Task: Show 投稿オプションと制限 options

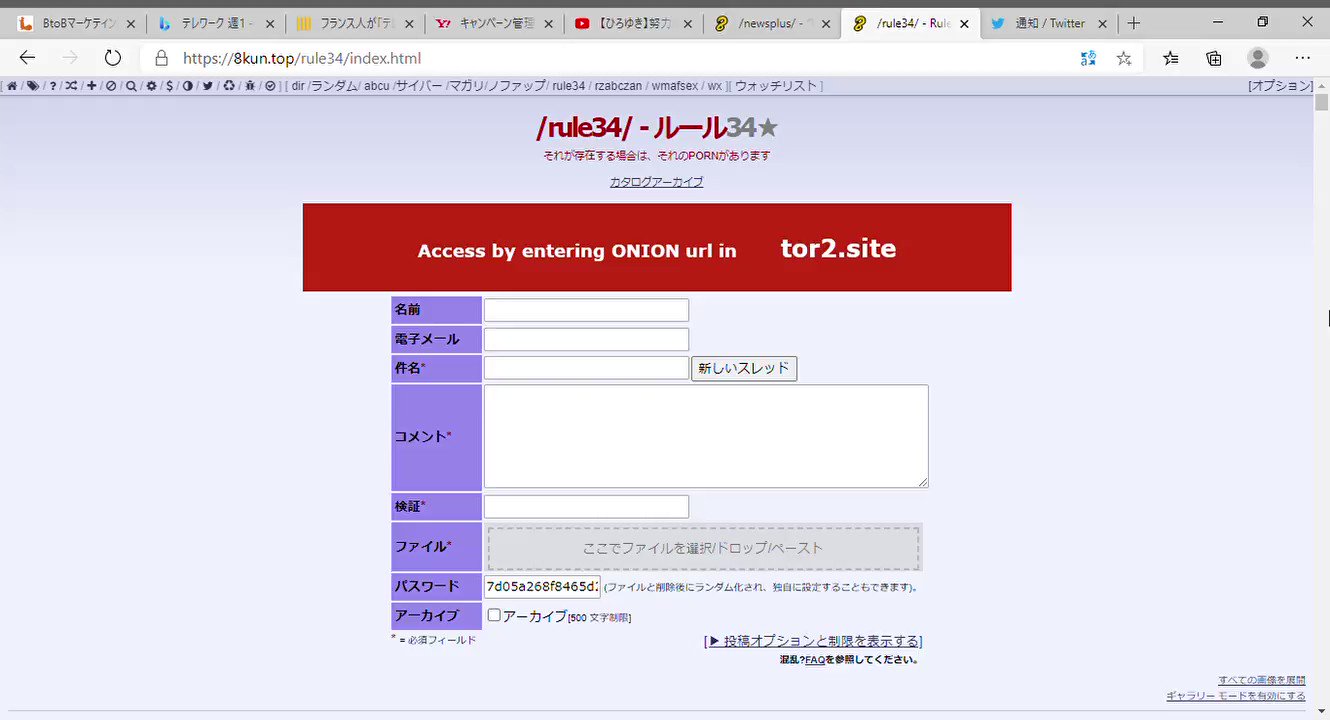Action: (x=813, y=641)
